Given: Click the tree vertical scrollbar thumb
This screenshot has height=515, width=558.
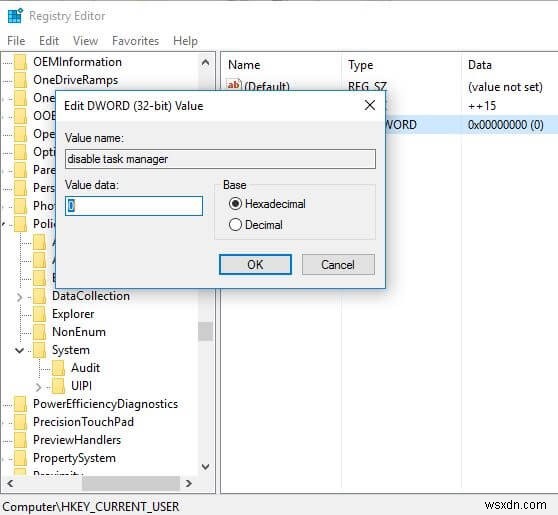Looking at the screenshot, I should 205,332.
